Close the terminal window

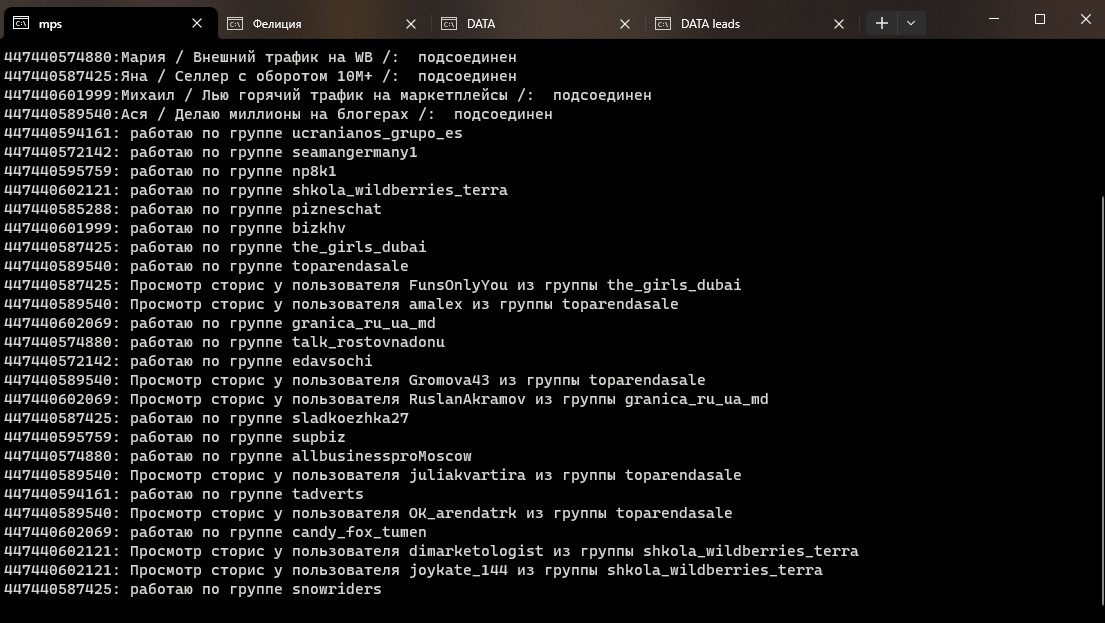pos(1085,19)
